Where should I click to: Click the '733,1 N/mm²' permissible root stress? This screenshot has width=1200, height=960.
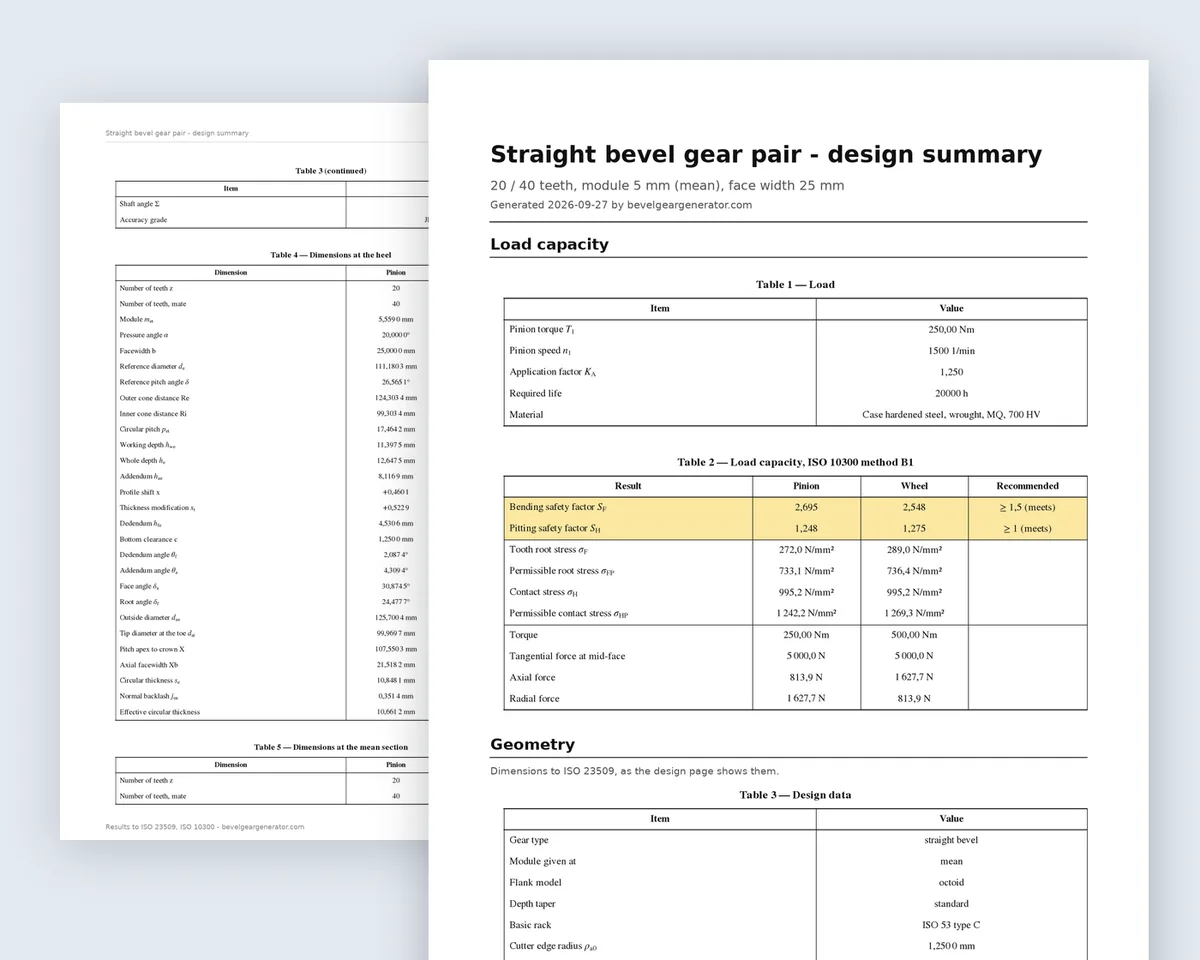(x=806, y=571)
